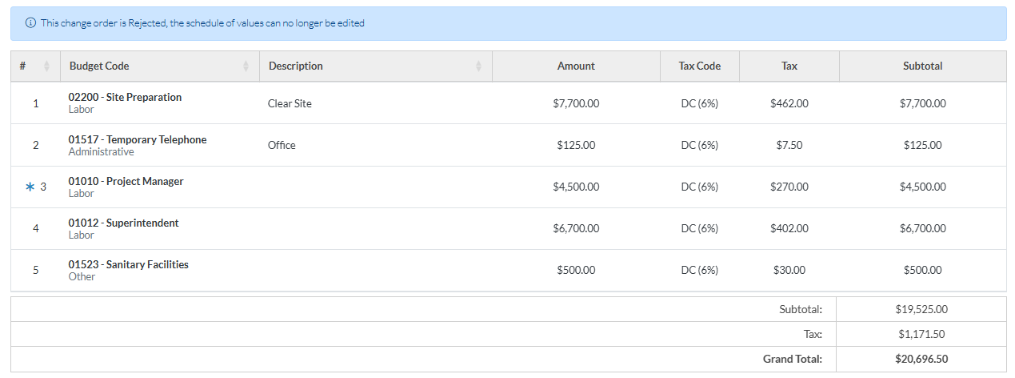Image resolution: width=1015 pixels, height=378 pixels.
Task: Select 01012 - Superintendent budget code
Action: tap(123, 223)
